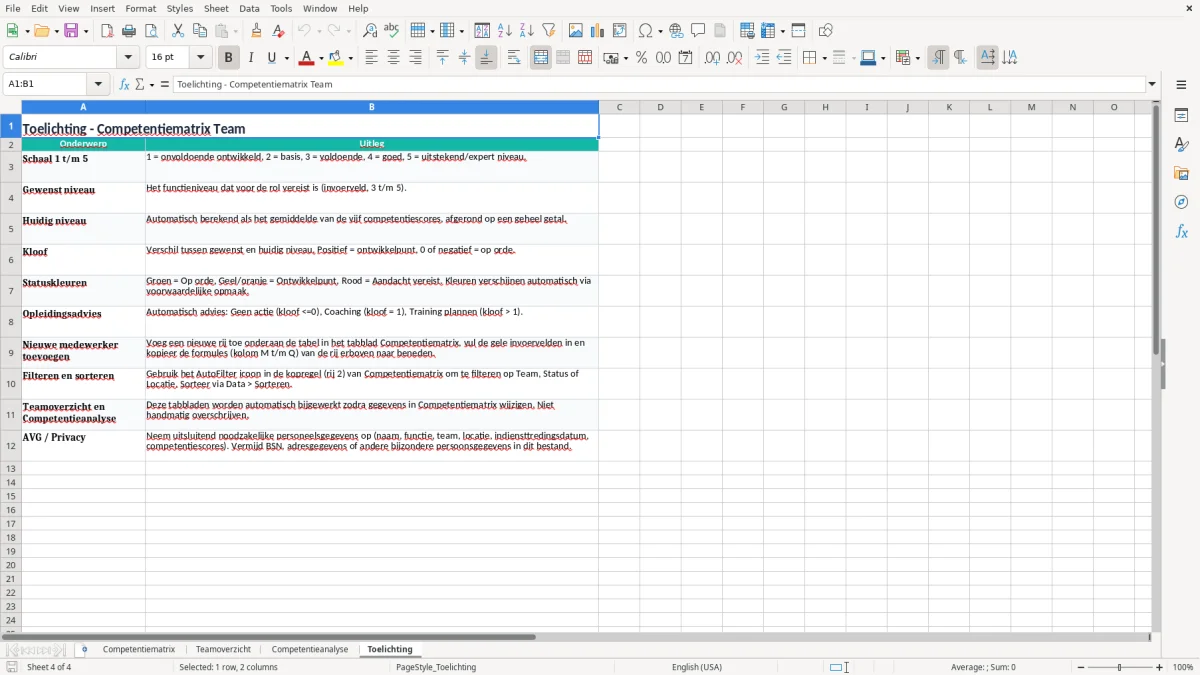Toggle Bold formatting
Image resolution: width=1200 pixels, height=675 pixels.
(x=229, y=58)
